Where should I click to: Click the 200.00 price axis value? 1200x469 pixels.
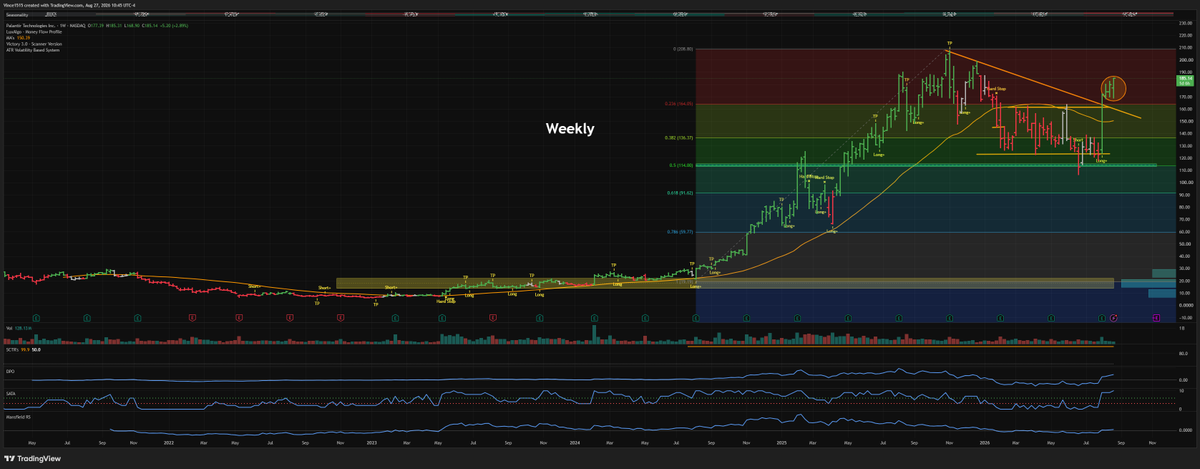click(1186, 60)
